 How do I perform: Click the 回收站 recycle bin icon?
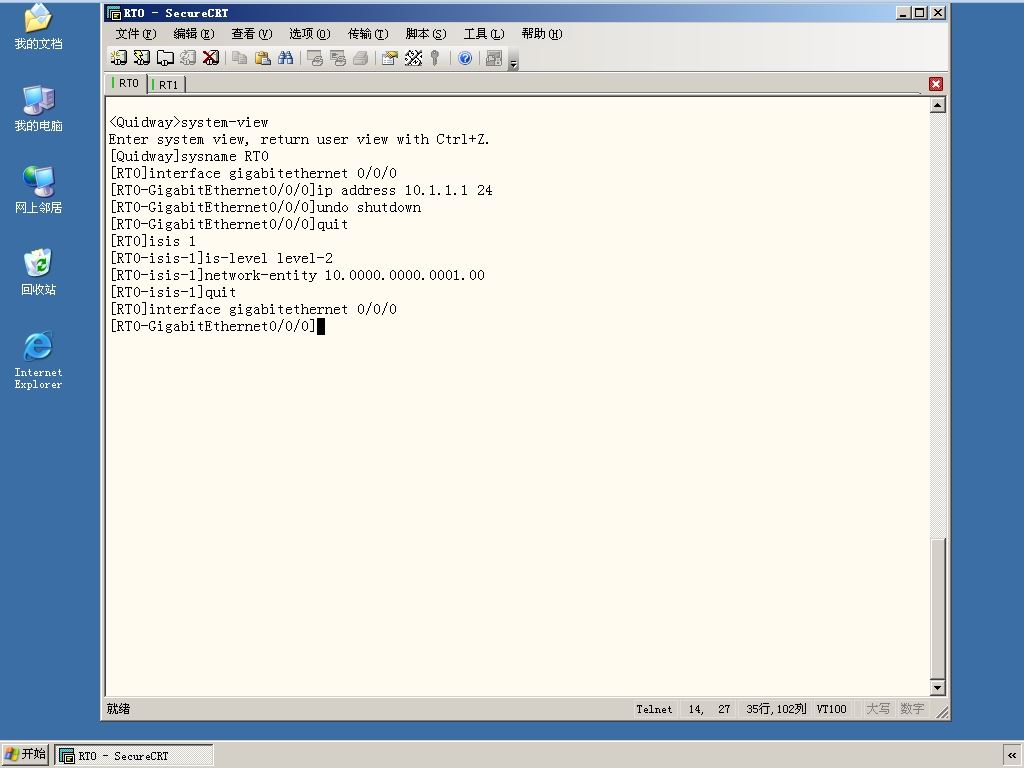click(x=39, y=272)
